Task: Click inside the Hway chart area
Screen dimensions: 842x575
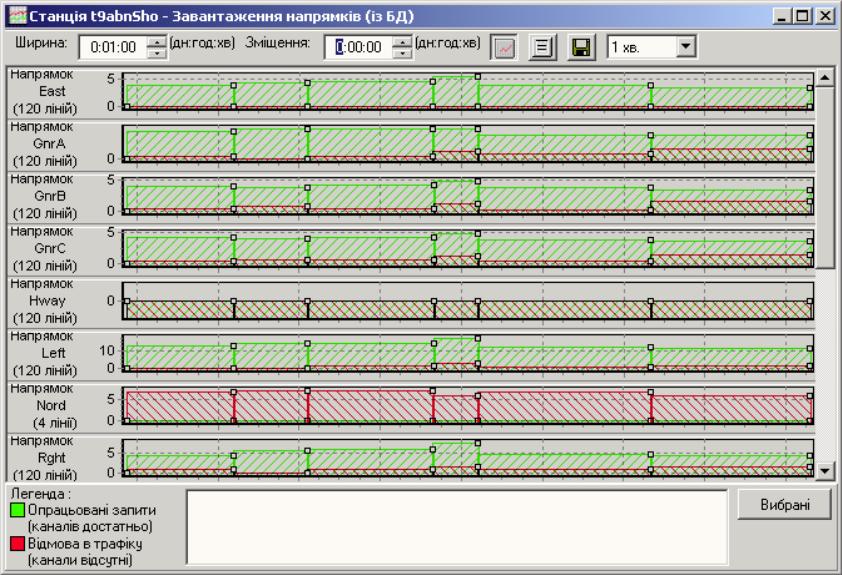Action: (x=467, y=302)
